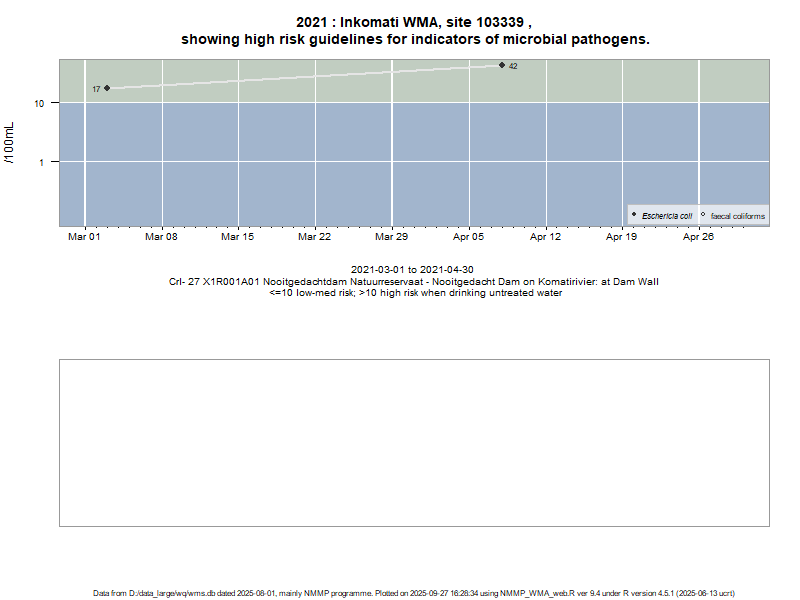This screenshot has height=600, width=800.
Task: Select the Escherichia coli legend marker
Action: [634, 215]
